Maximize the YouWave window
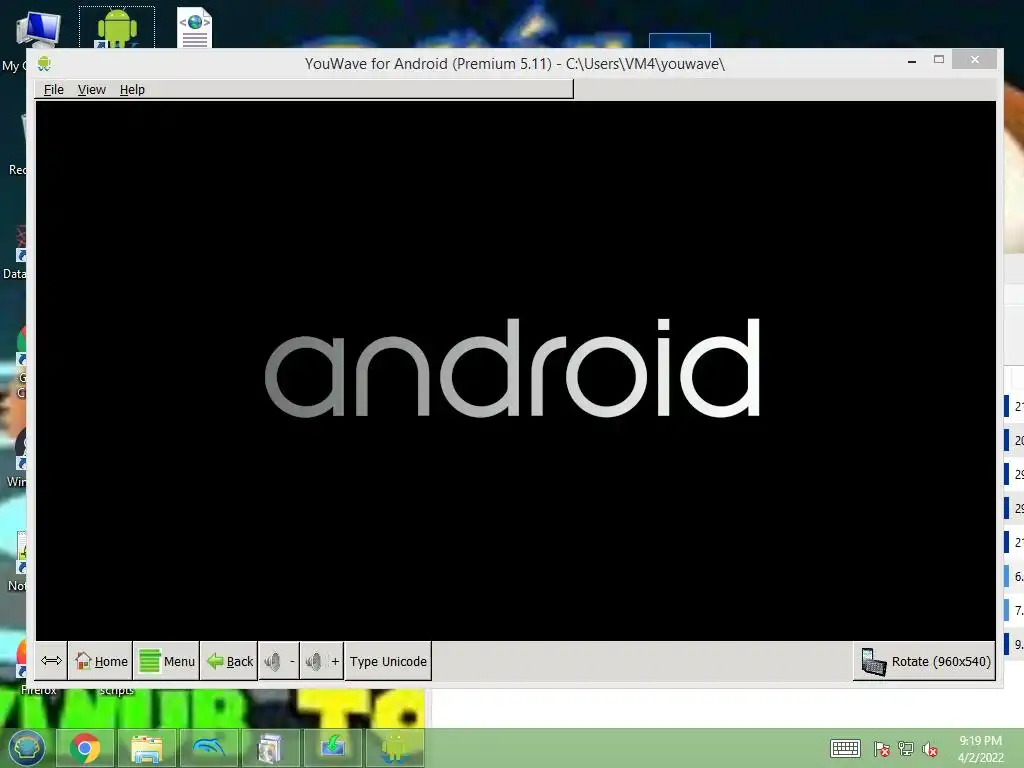The height and width of the screenshot is (768, 1024). (x=938, y=59)
